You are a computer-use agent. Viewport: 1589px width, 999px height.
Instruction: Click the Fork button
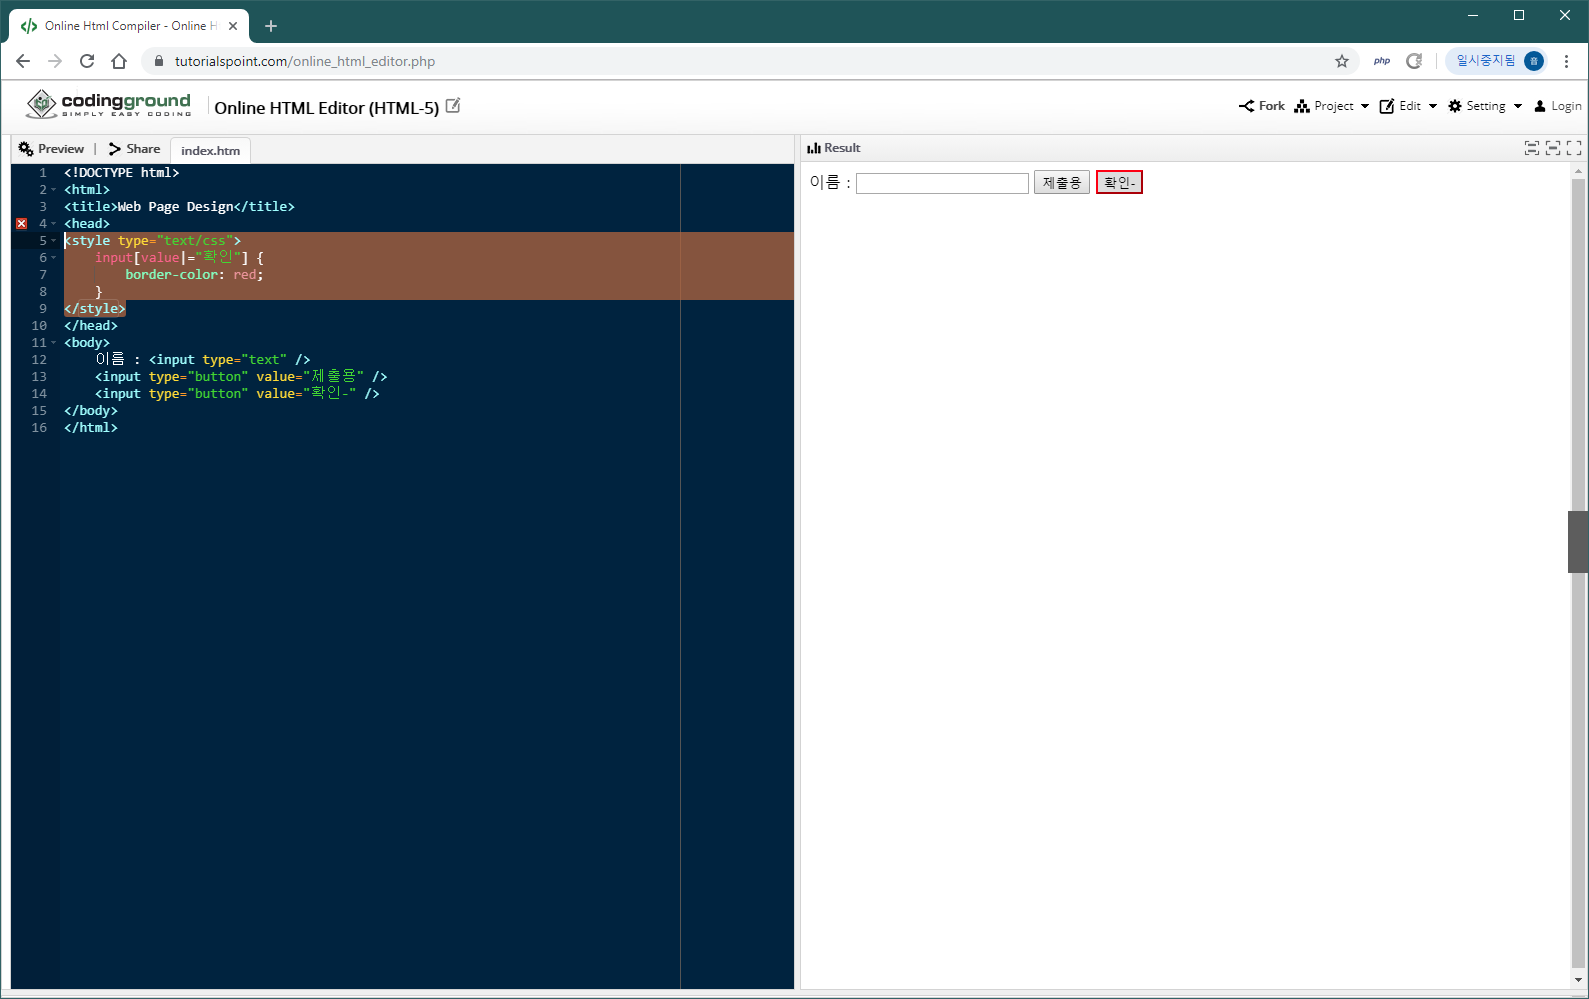coord(1262,106)
